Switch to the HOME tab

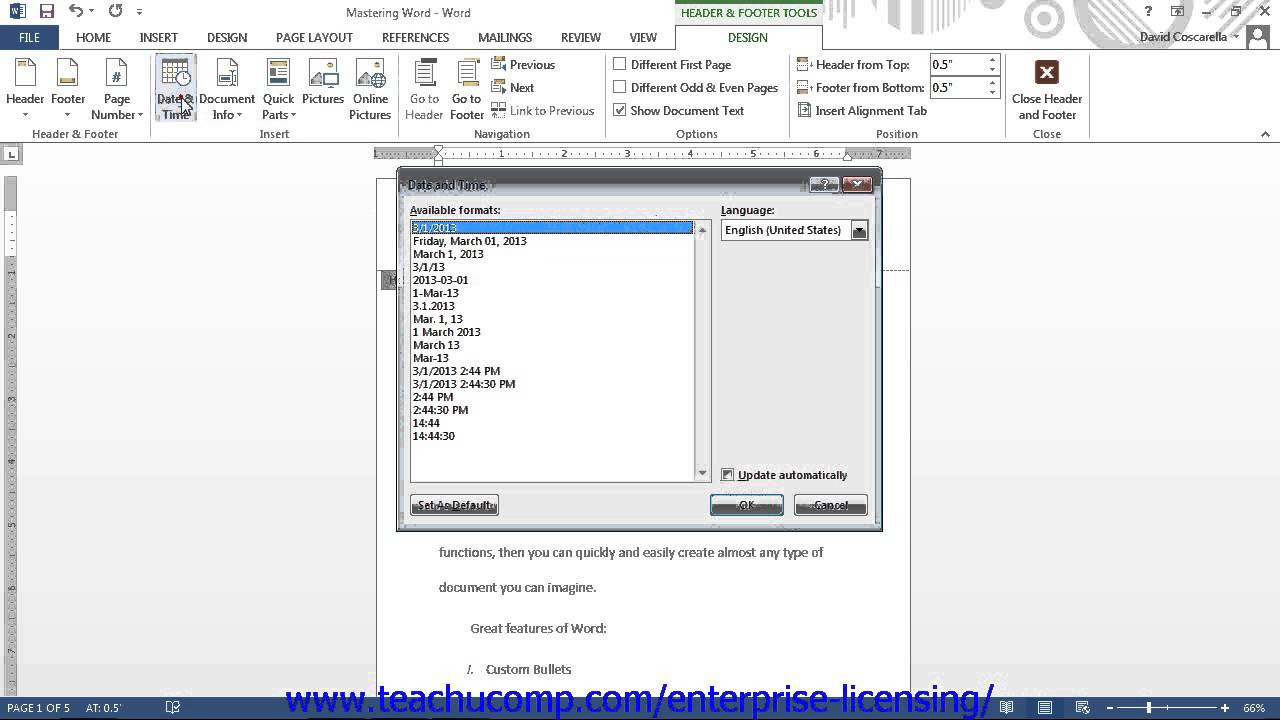pos(93,37)
